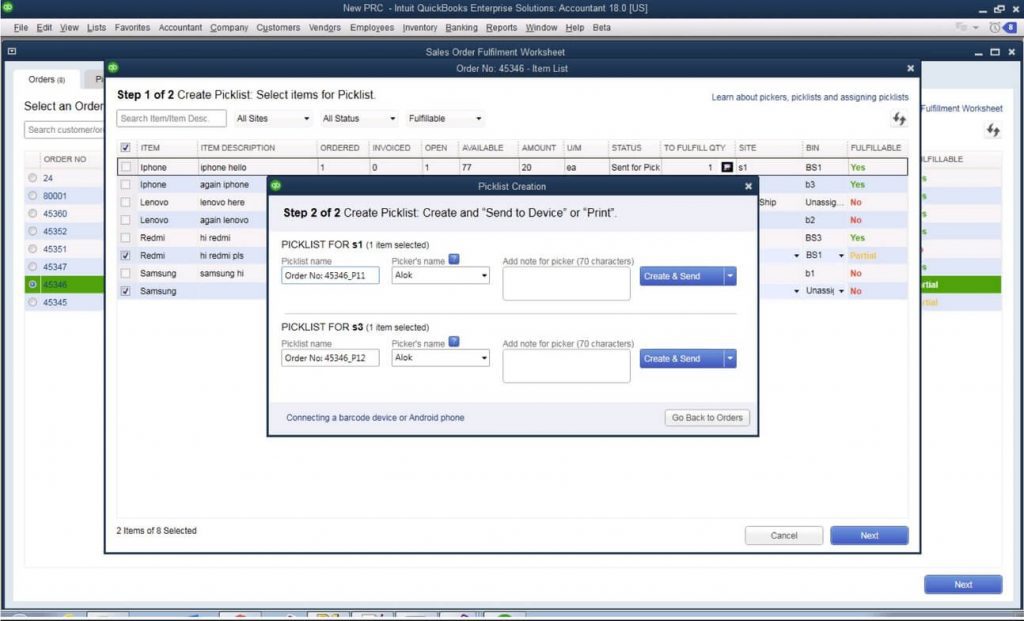Check the Iphone 'iphone hello' row checkbox
The image size is (1024, 621).
pos(125,167)
